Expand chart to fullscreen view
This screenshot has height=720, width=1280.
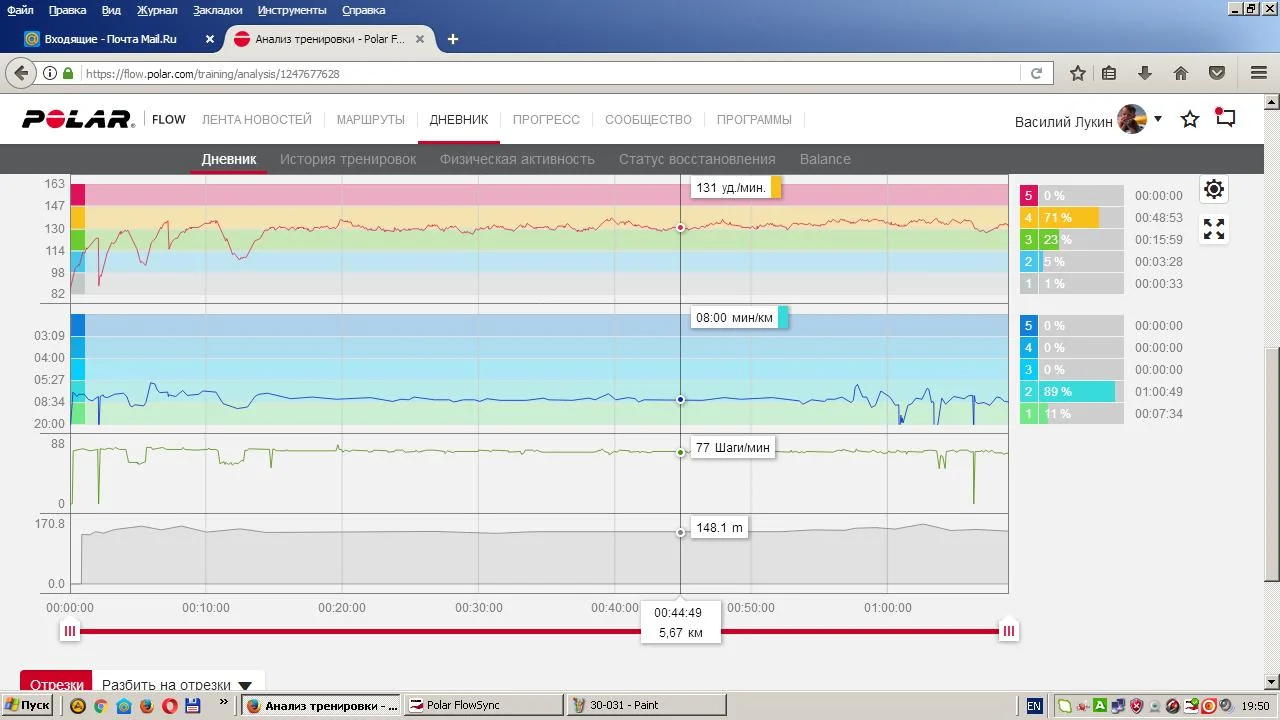tap(1213, 230)
